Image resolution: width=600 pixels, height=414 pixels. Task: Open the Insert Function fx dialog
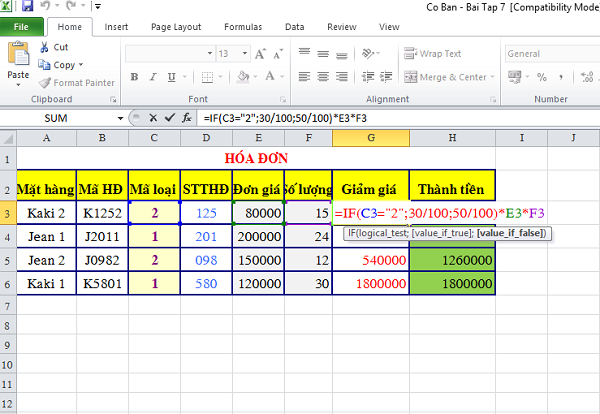tap(185, 118)
